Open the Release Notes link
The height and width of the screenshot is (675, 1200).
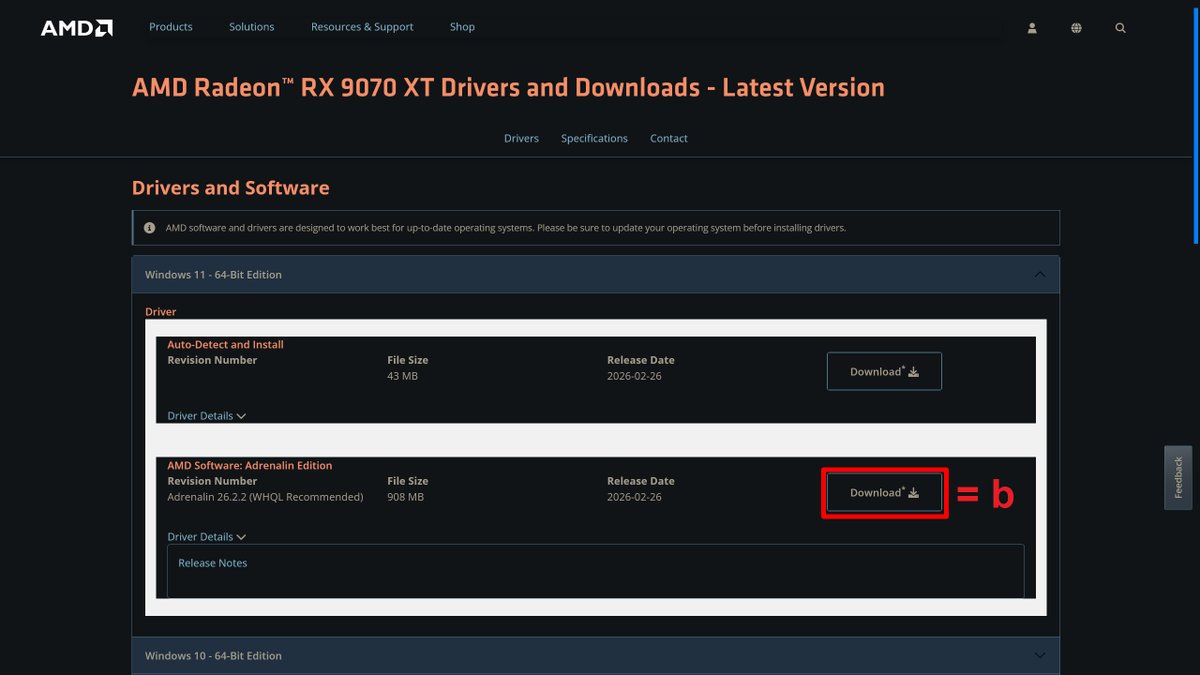pos(212,563)
